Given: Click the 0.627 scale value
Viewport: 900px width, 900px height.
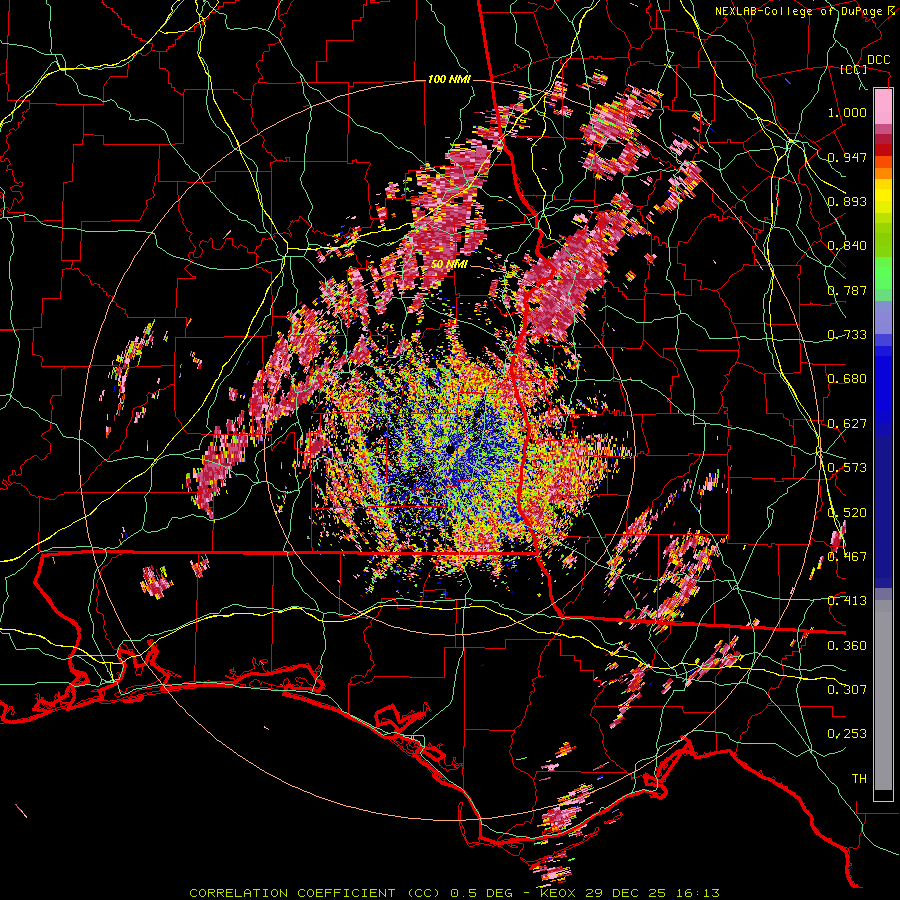Looking at the screenshot, I should point(847,424).
